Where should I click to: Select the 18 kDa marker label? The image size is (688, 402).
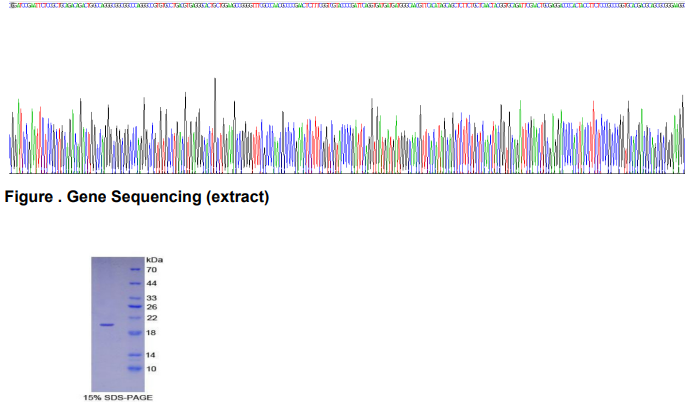(x=151, y=333)
